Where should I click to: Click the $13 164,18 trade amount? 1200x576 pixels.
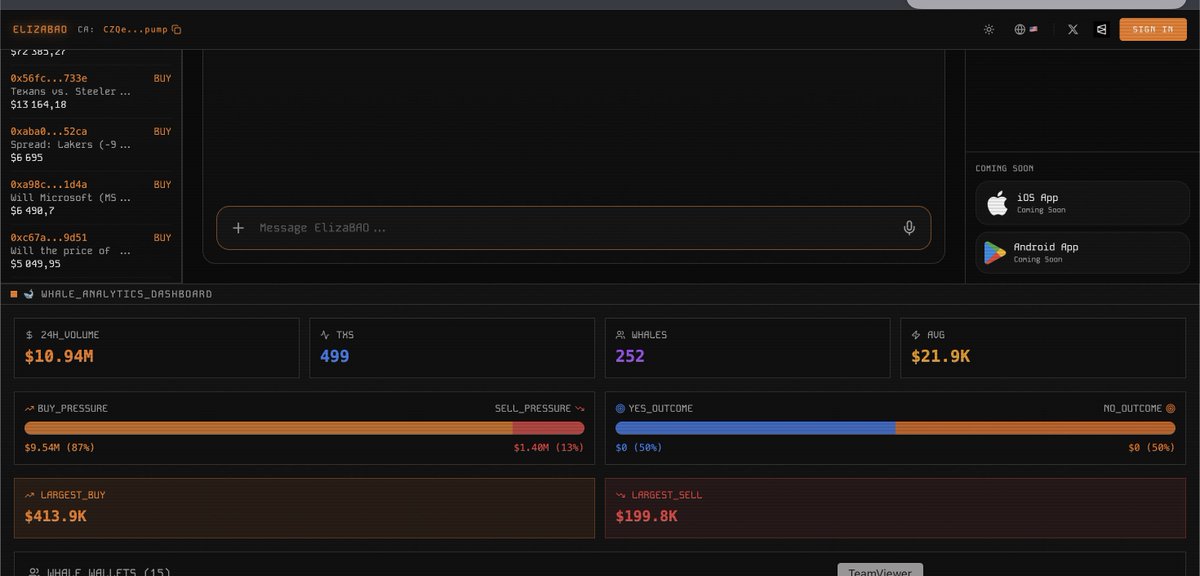(x=39, y=105)
